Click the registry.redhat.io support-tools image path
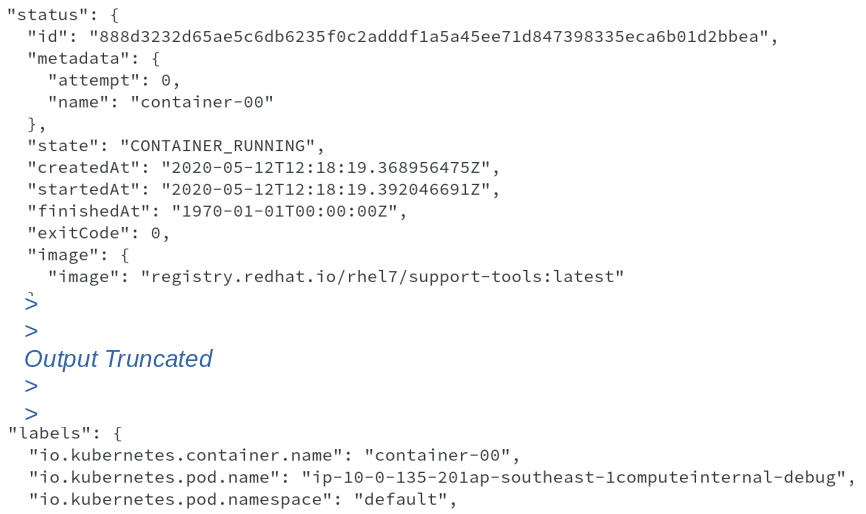 click(382, 276)
